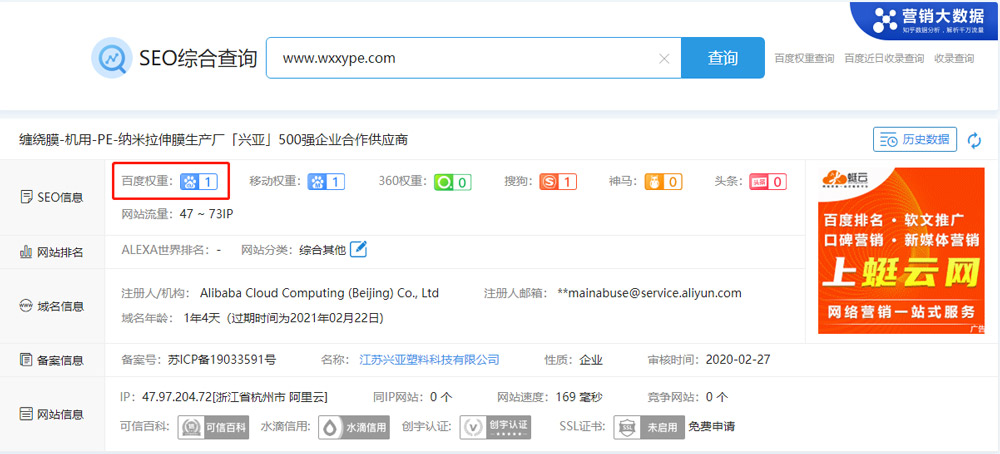Screen dimensions: 1000x454
Task: Click the Sogou weight orange badge
Action: (558, 182)
